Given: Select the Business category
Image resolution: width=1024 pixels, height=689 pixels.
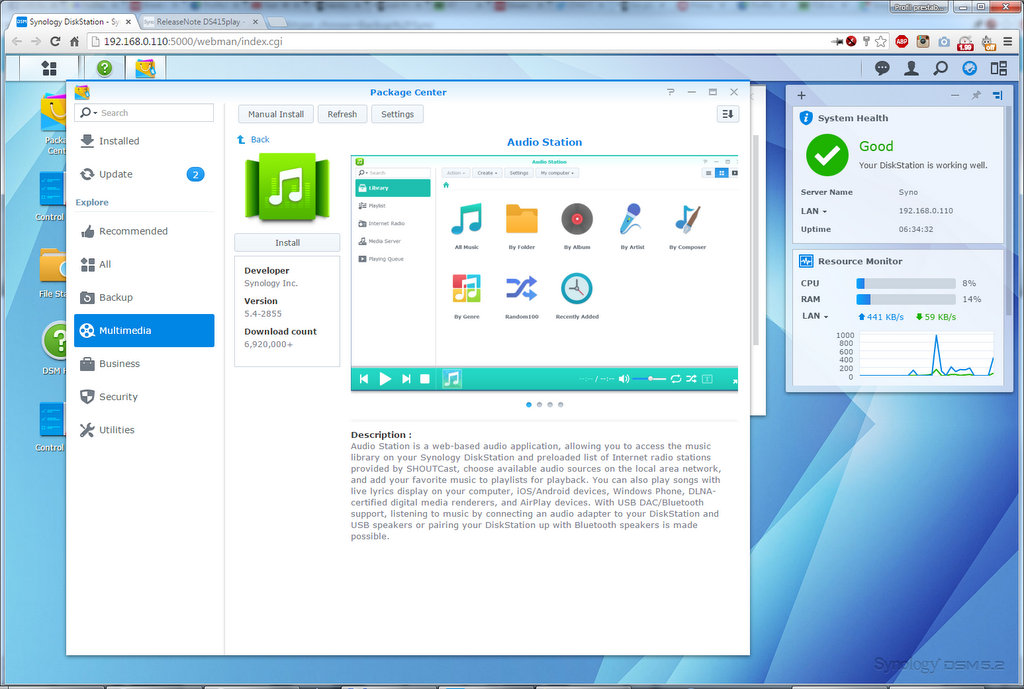Looking at the screenshot, I should 144,364.
